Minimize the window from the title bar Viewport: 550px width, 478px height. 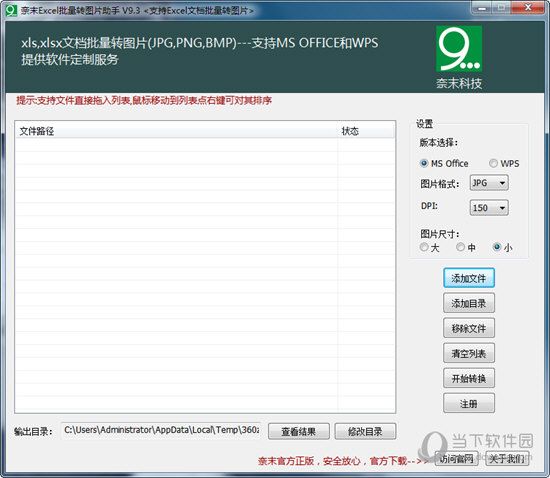[482, 8]
